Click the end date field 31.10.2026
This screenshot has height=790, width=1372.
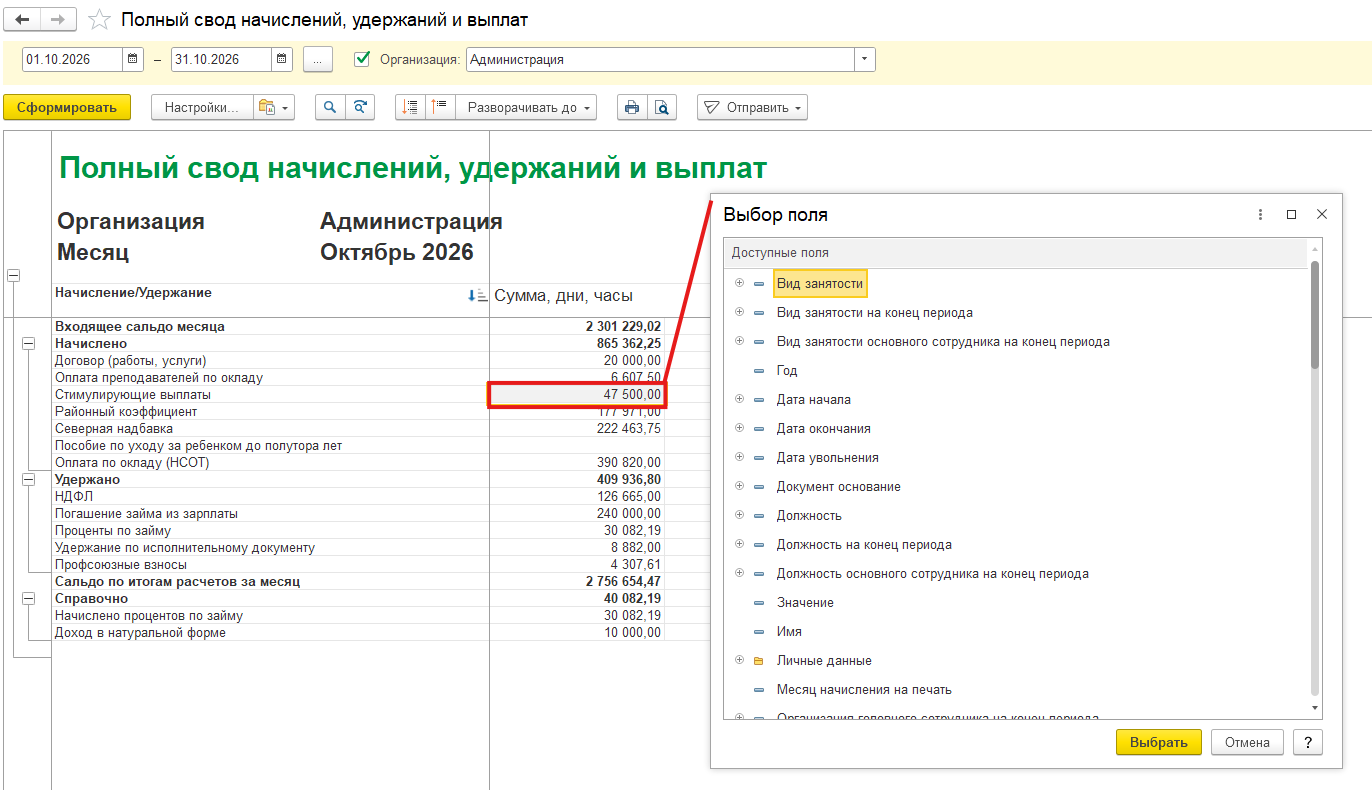tap(221, 59)
